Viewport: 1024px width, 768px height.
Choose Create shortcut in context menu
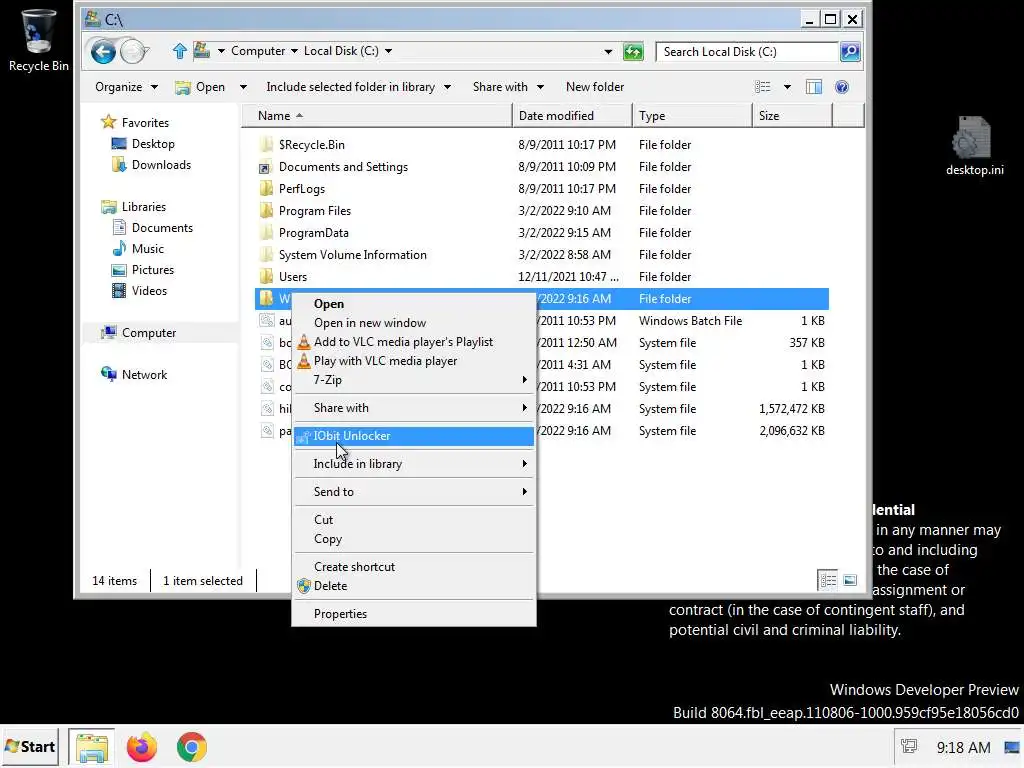coord(414,567)
